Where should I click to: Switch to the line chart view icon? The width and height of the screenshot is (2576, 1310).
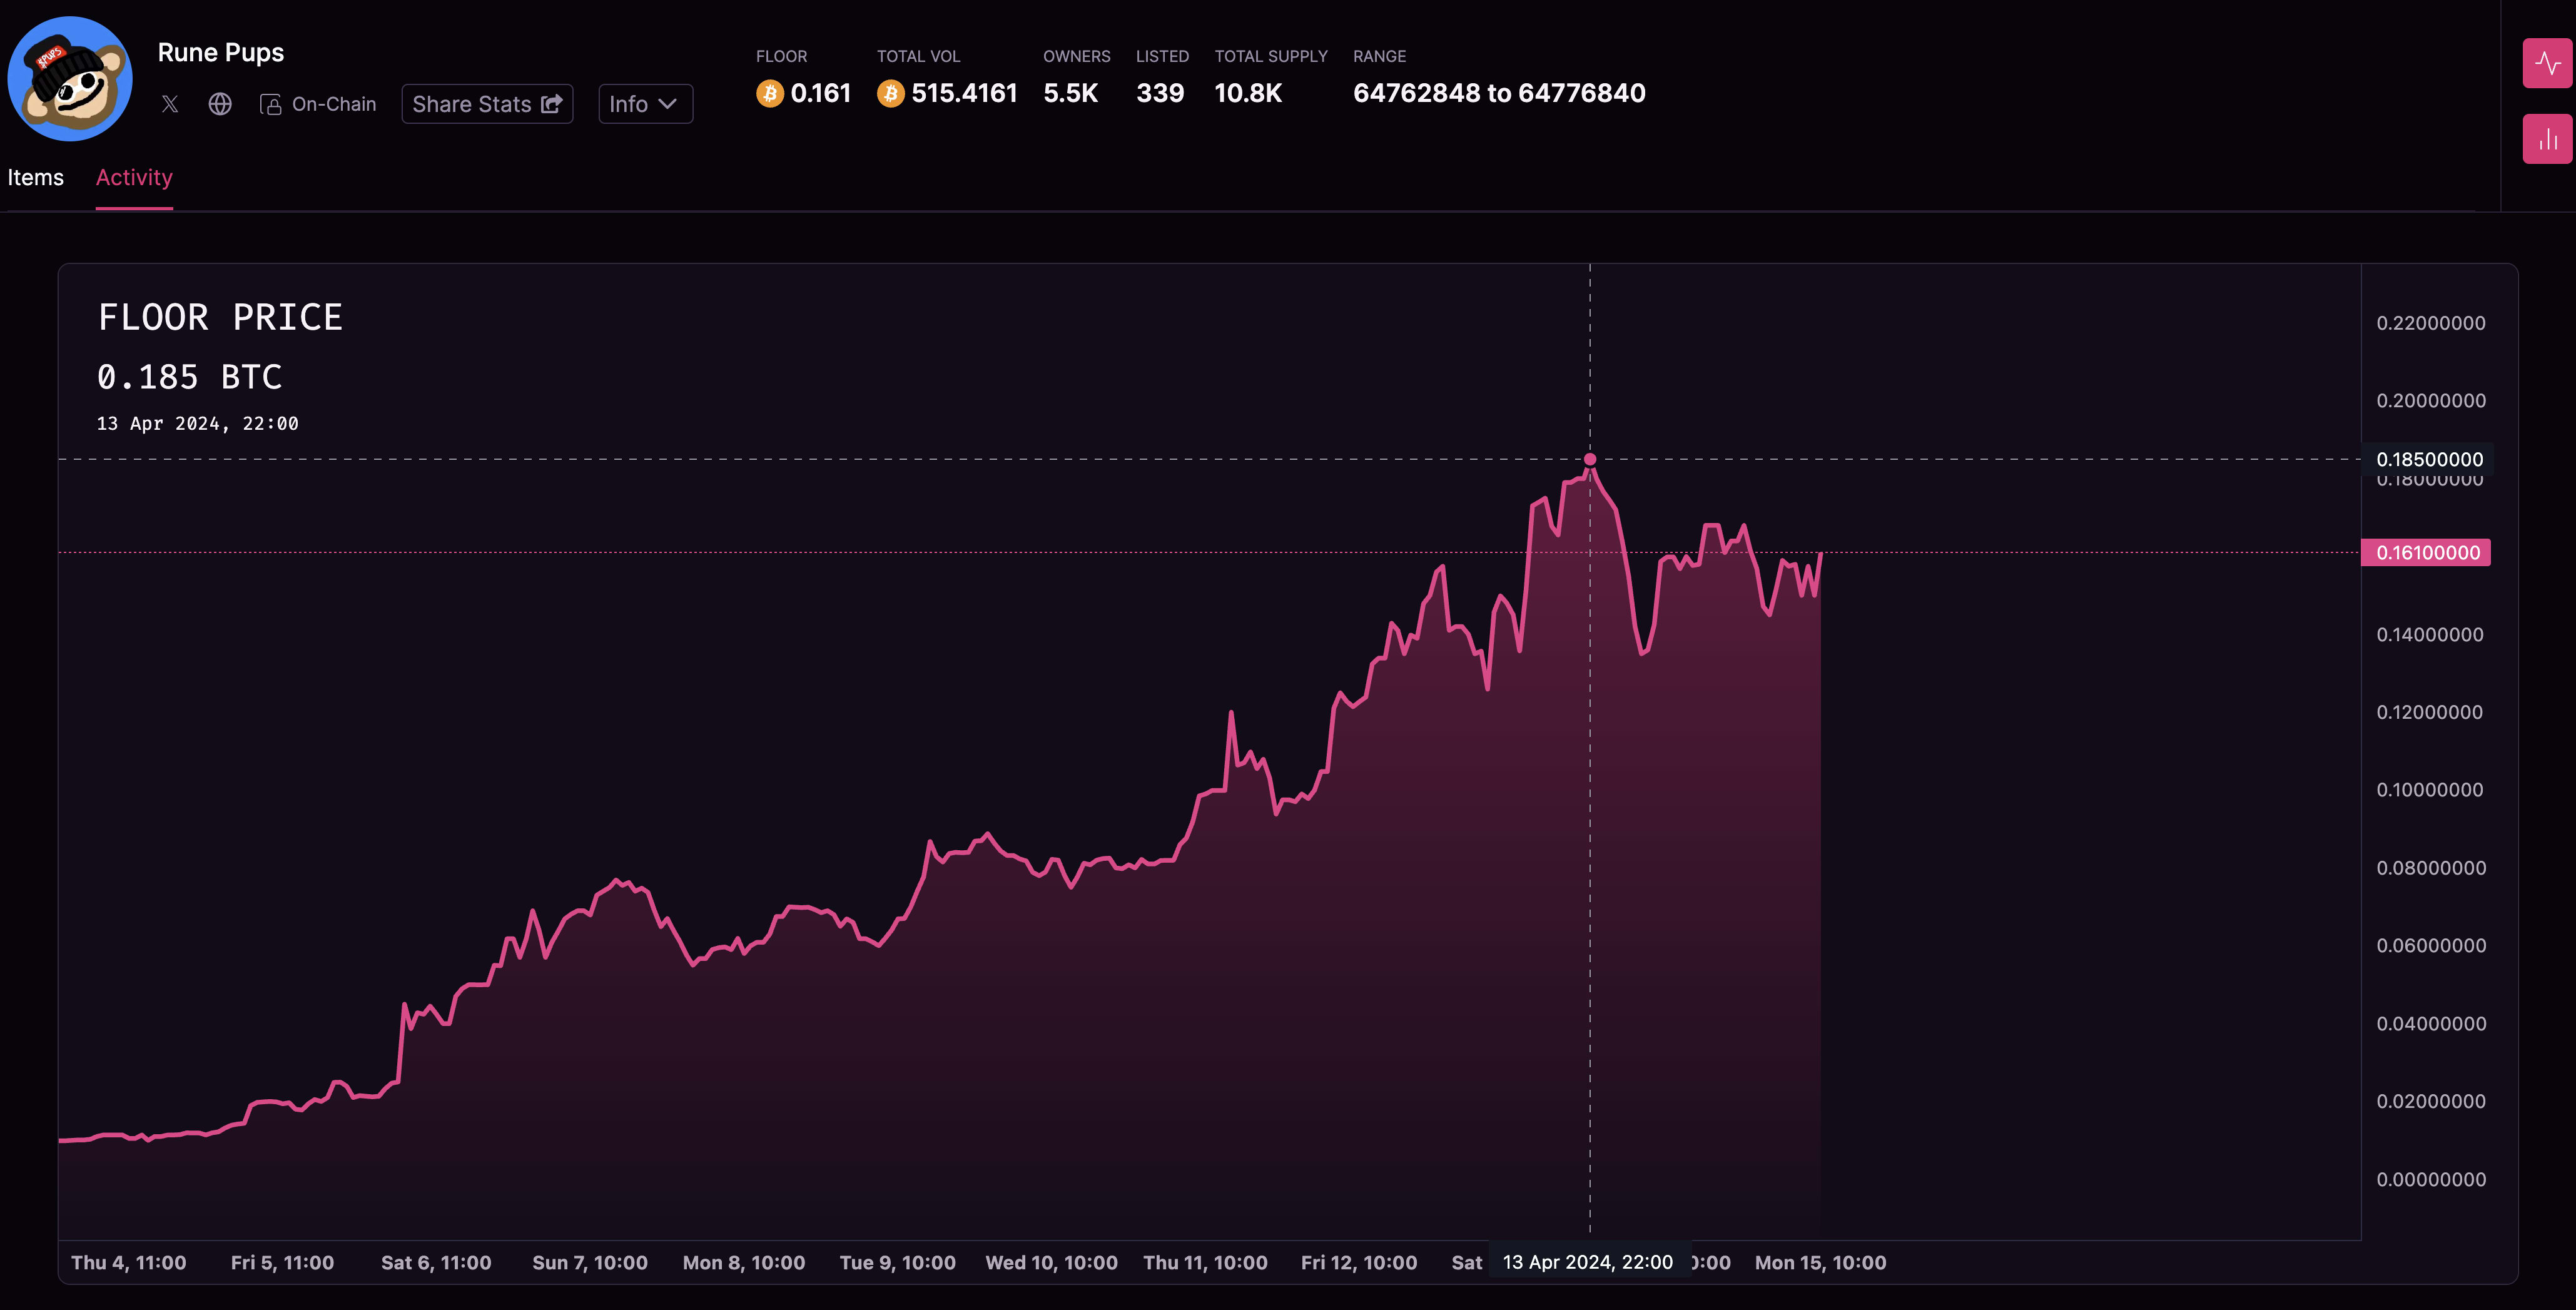pyautogui.click(x=2547, y=63)
